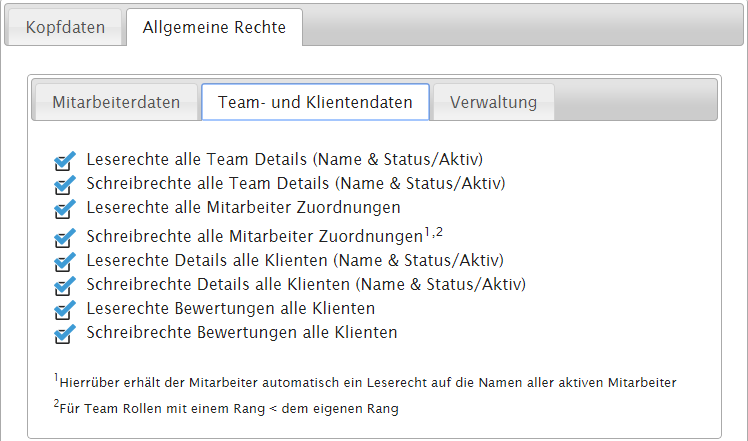Click the label text Leserechte alle Team Details
This screenshot has width=748, height=441.
pyautogui.click(x=285, y=159)
